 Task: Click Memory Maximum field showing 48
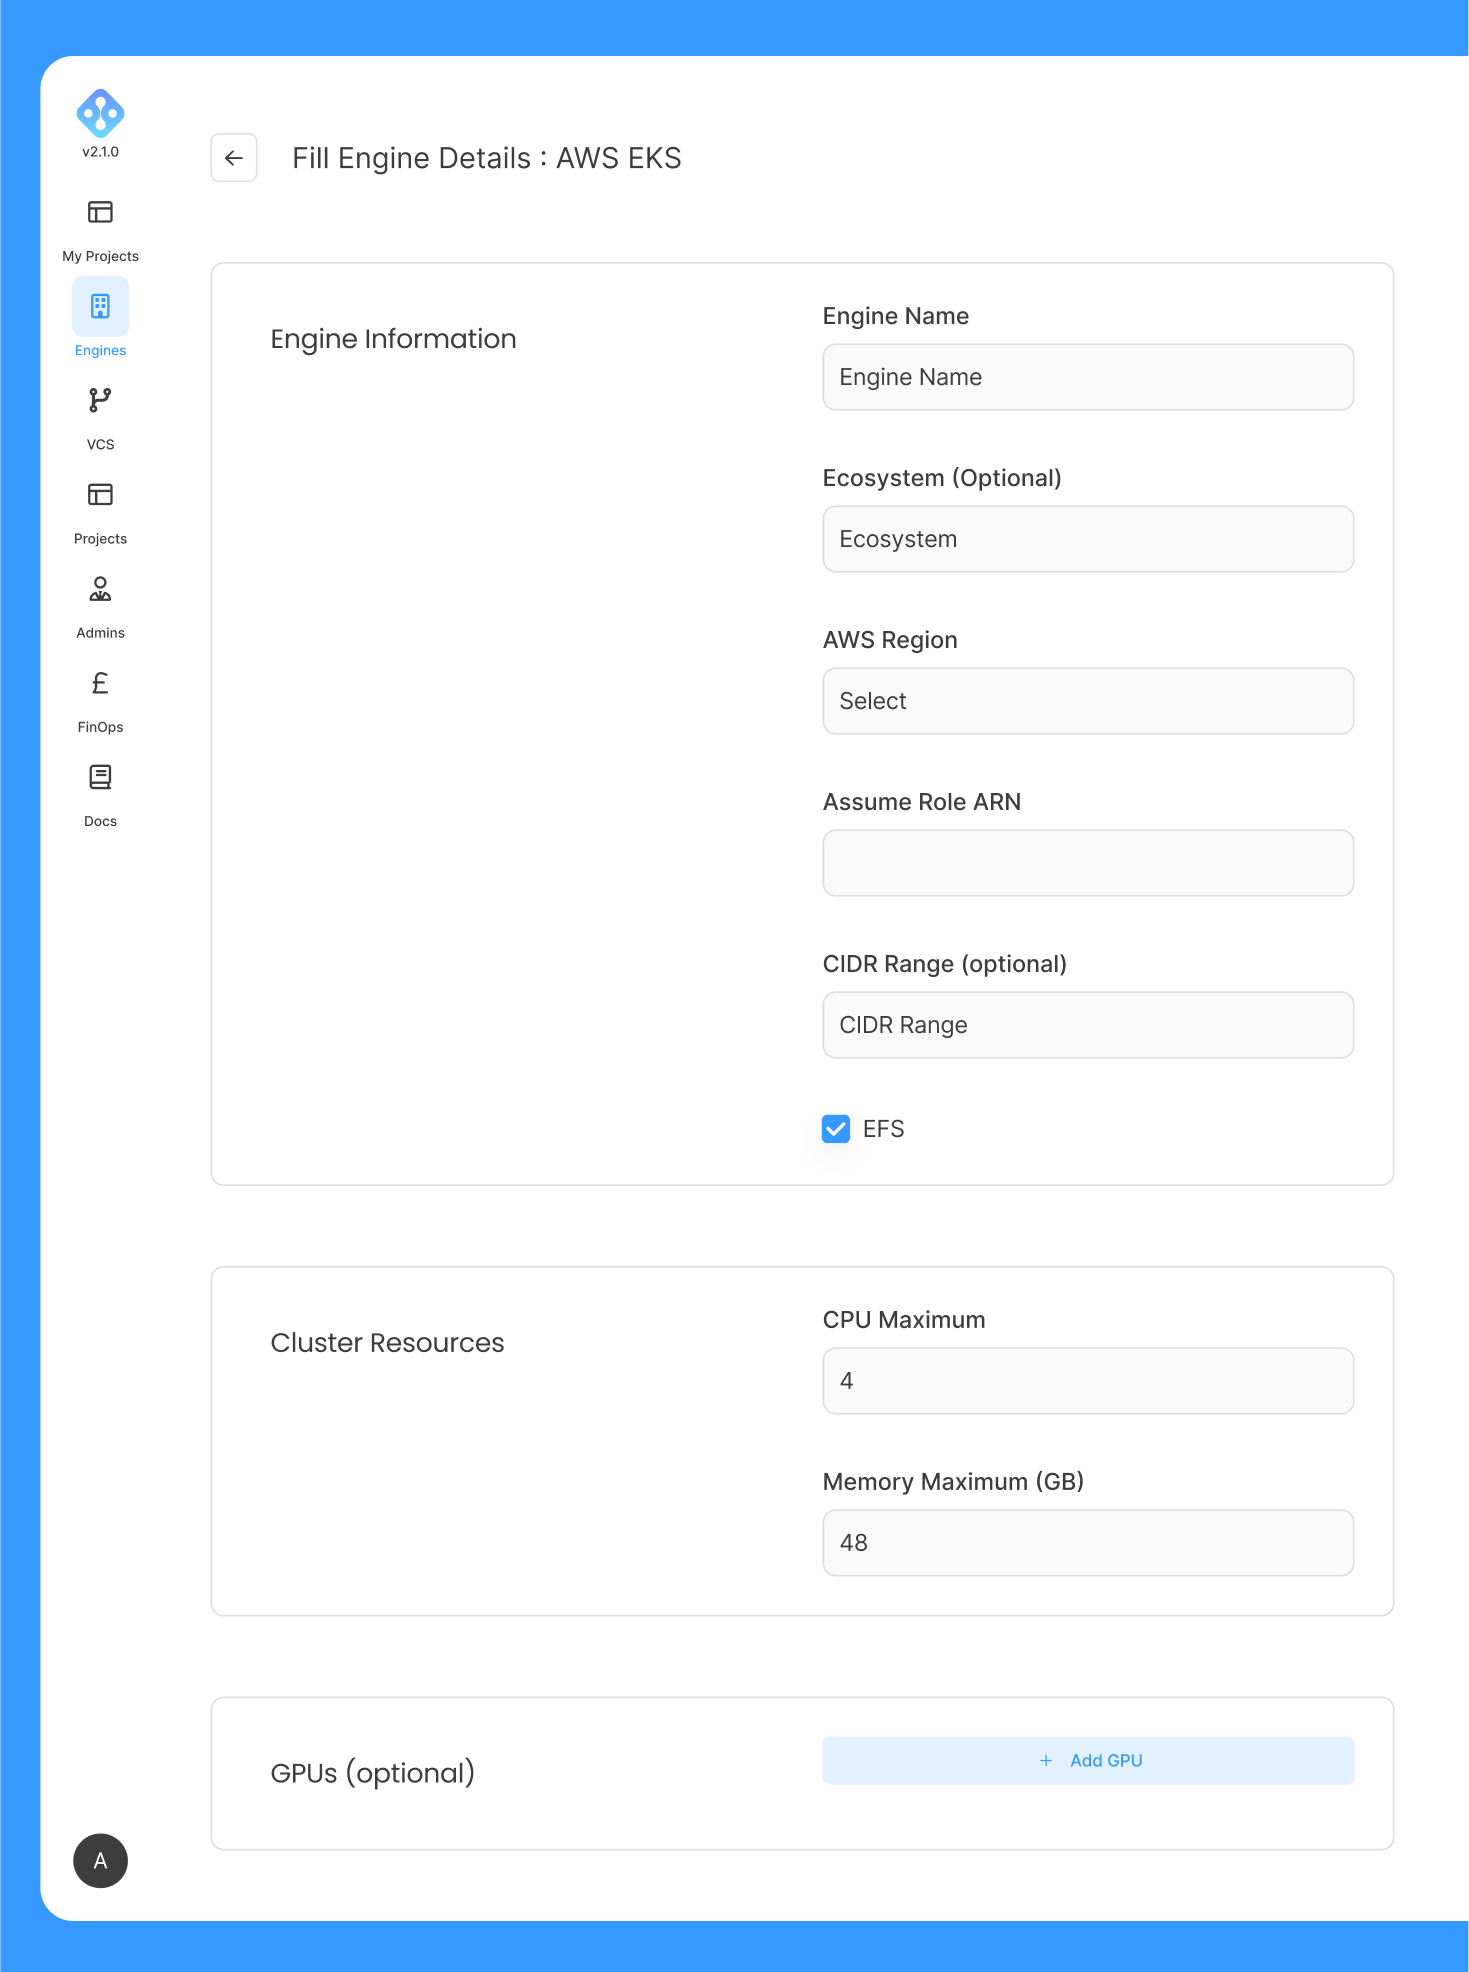coord(1088,1543)
